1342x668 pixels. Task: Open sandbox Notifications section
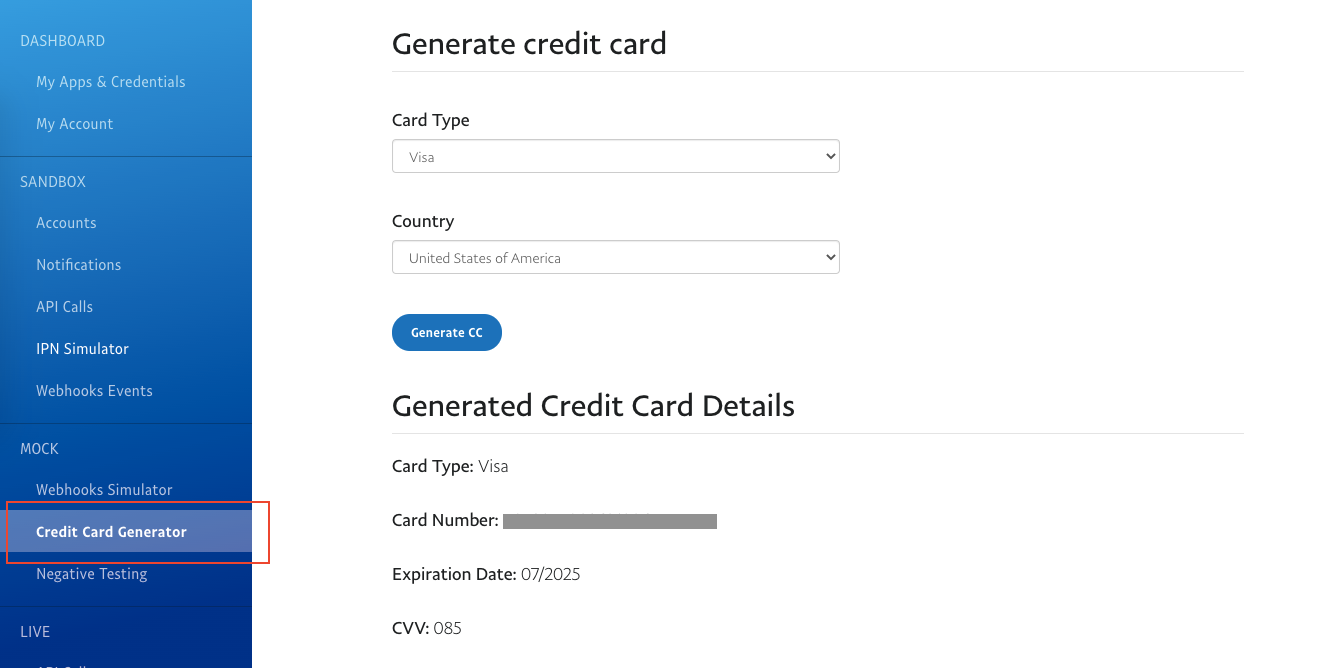click(79, 265)
